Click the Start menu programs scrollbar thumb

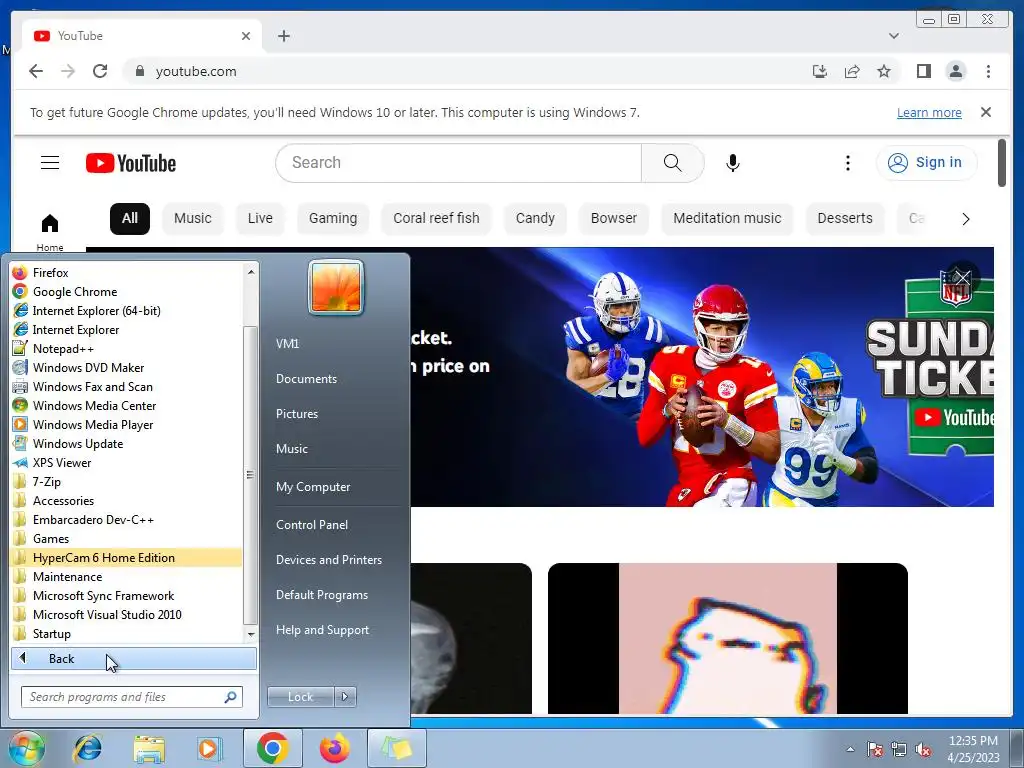click(x=250, y=474)
